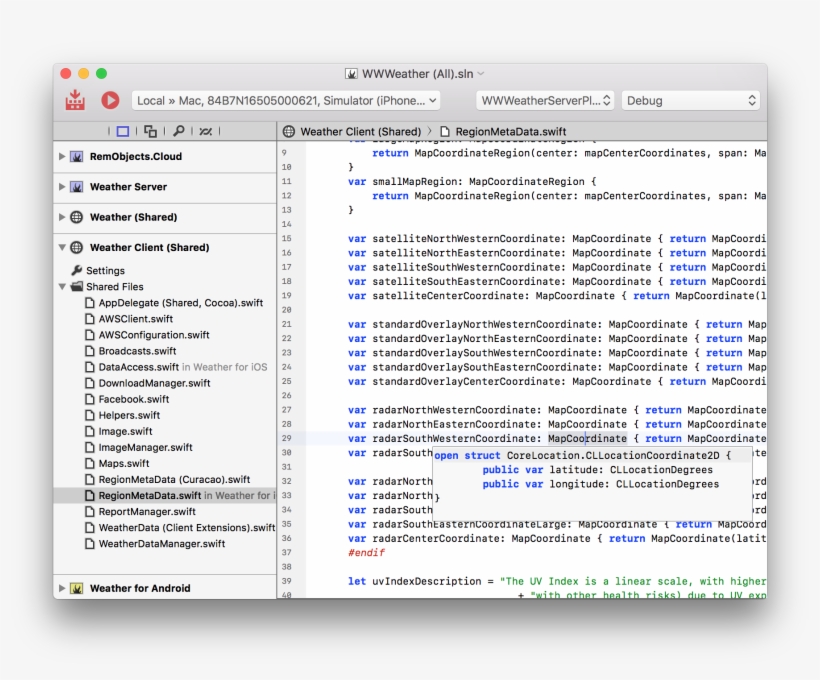Open AWSClient.swift file
This screenshot has width=820, height=680.
(x=135, y=319)
